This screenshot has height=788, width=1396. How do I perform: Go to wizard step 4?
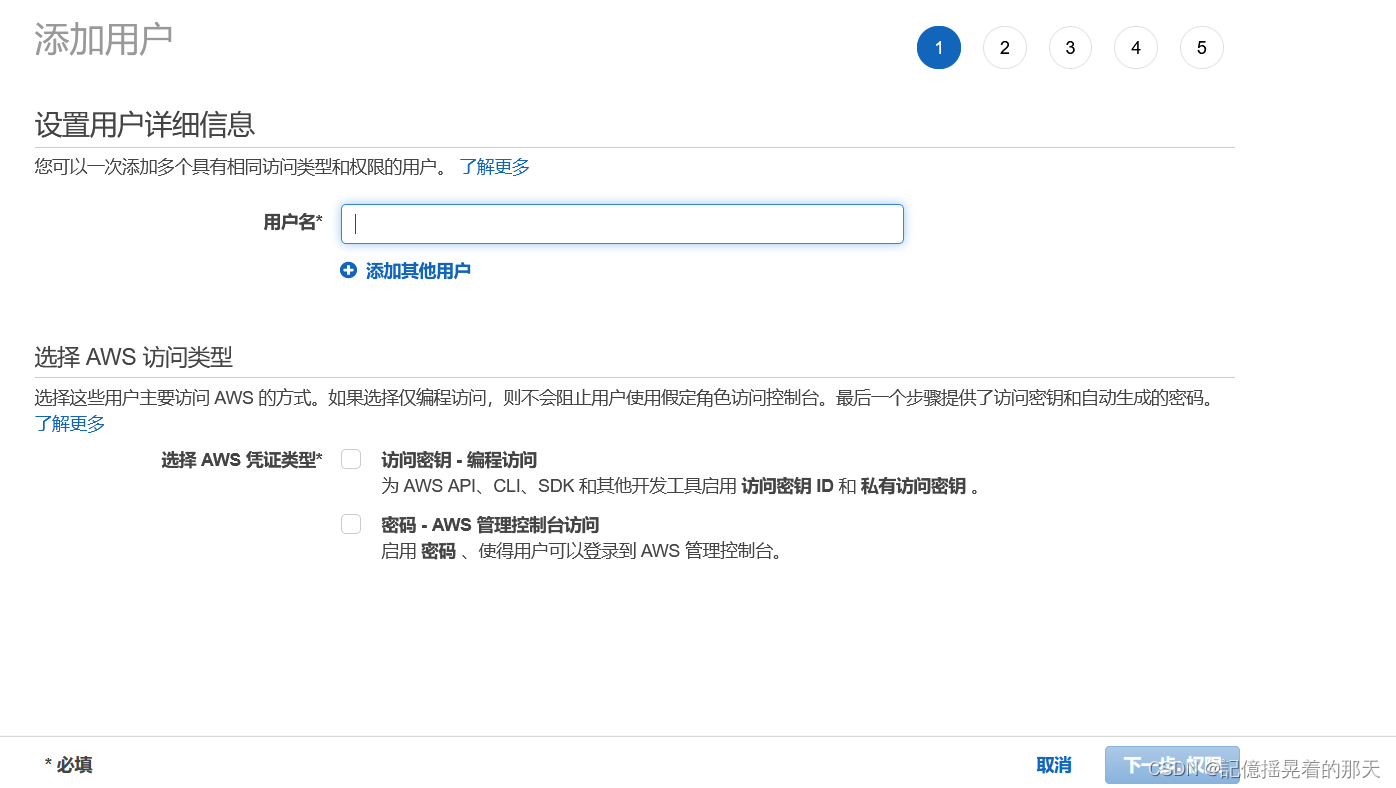click(x=1136, y=48)
